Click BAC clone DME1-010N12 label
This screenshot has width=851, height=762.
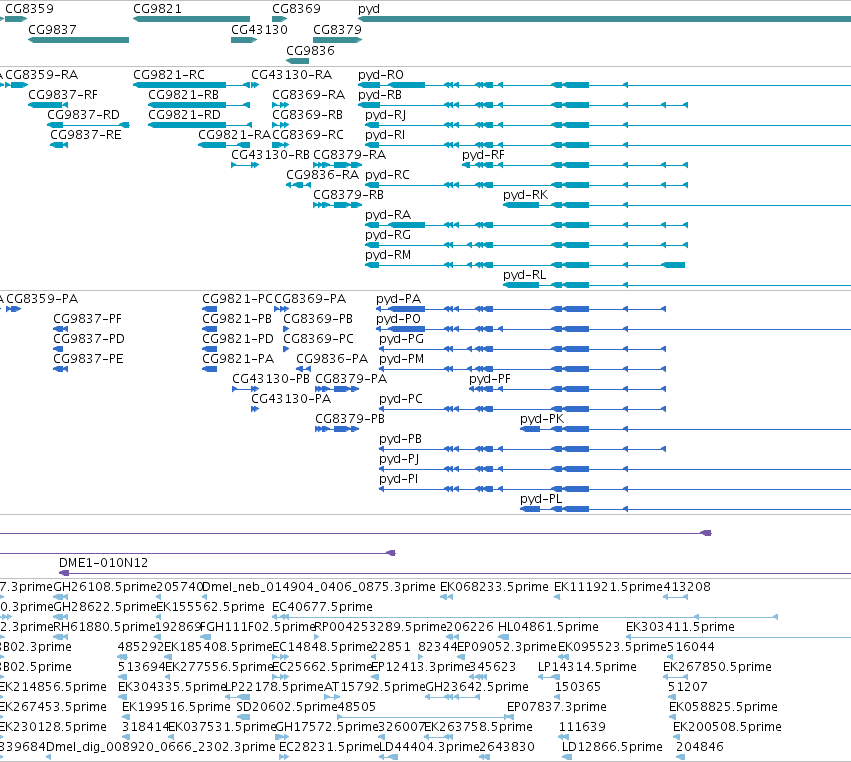(x=103, y=563)
